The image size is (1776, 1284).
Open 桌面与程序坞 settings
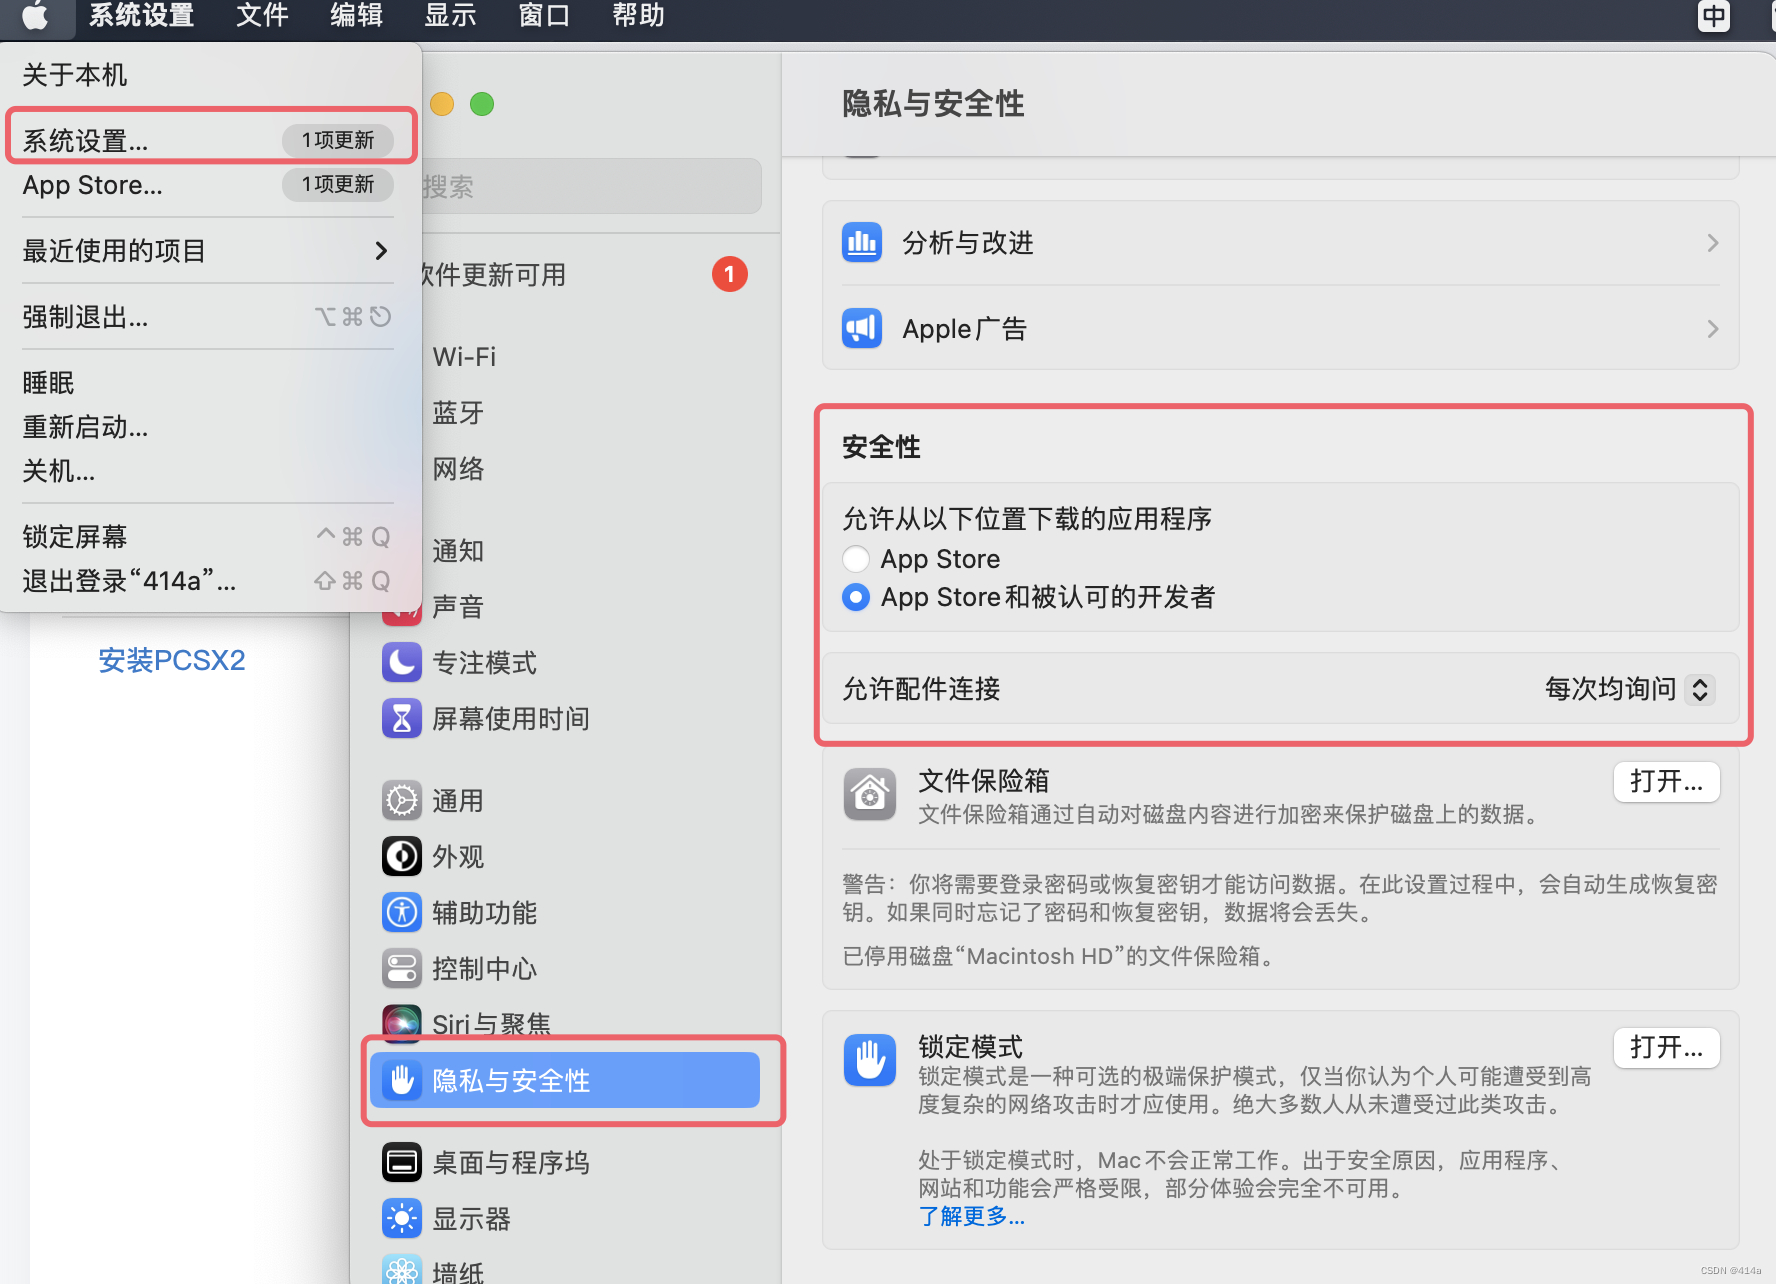tap(402, 1162)
